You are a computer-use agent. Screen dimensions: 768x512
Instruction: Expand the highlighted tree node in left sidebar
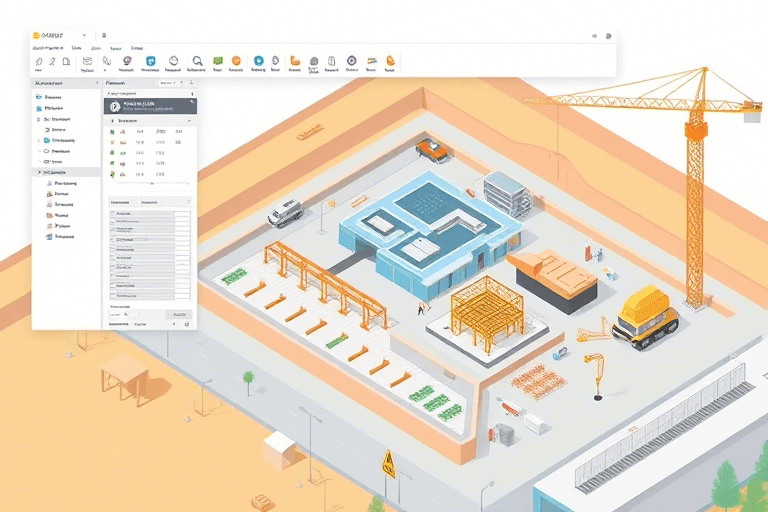click(38, 172)
